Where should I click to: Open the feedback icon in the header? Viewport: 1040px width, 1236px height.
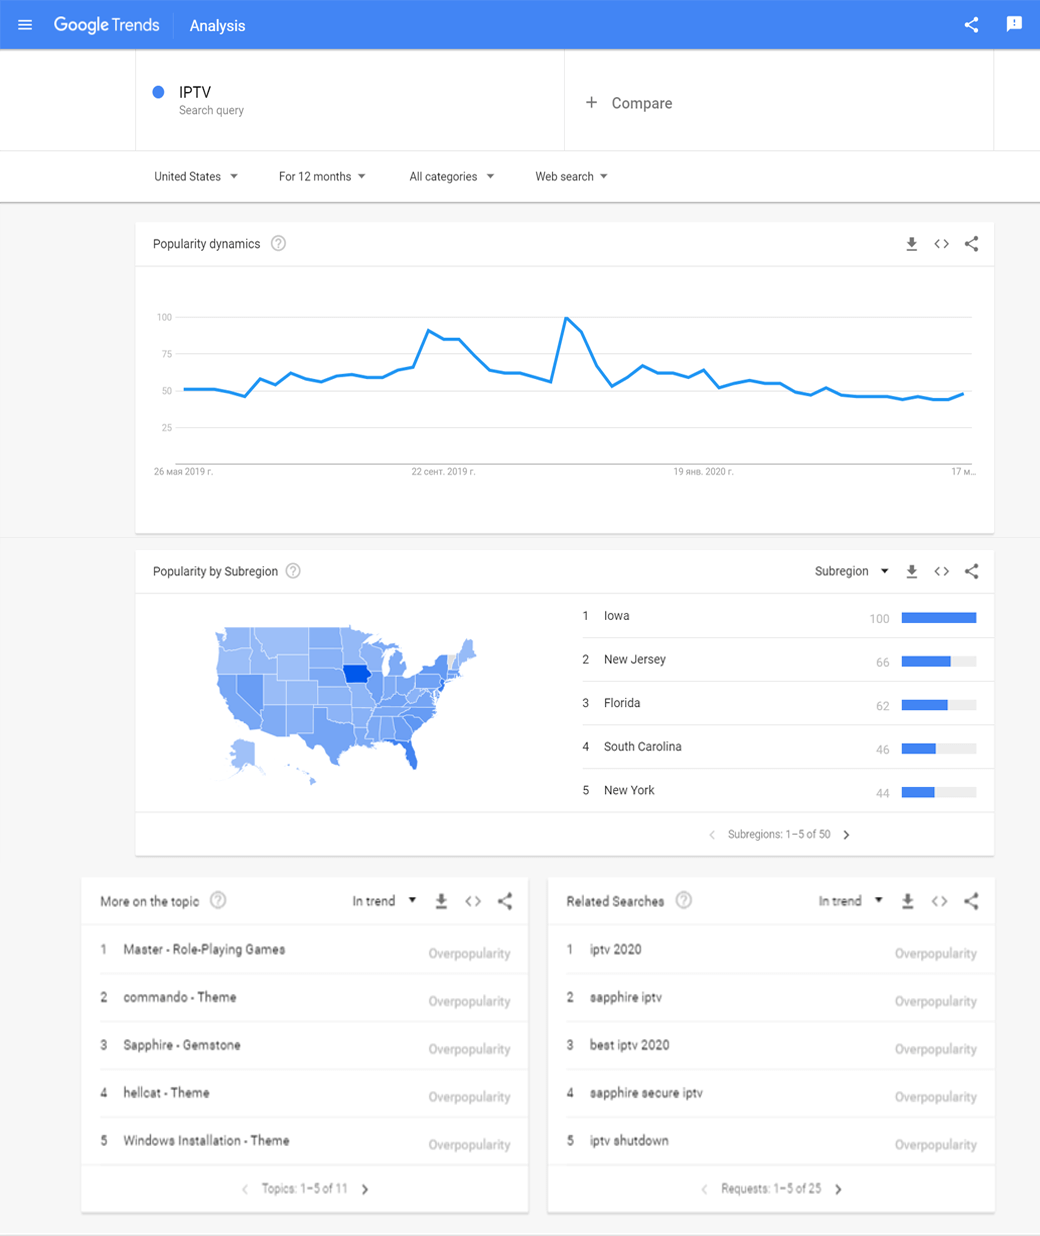point(1014,25)
